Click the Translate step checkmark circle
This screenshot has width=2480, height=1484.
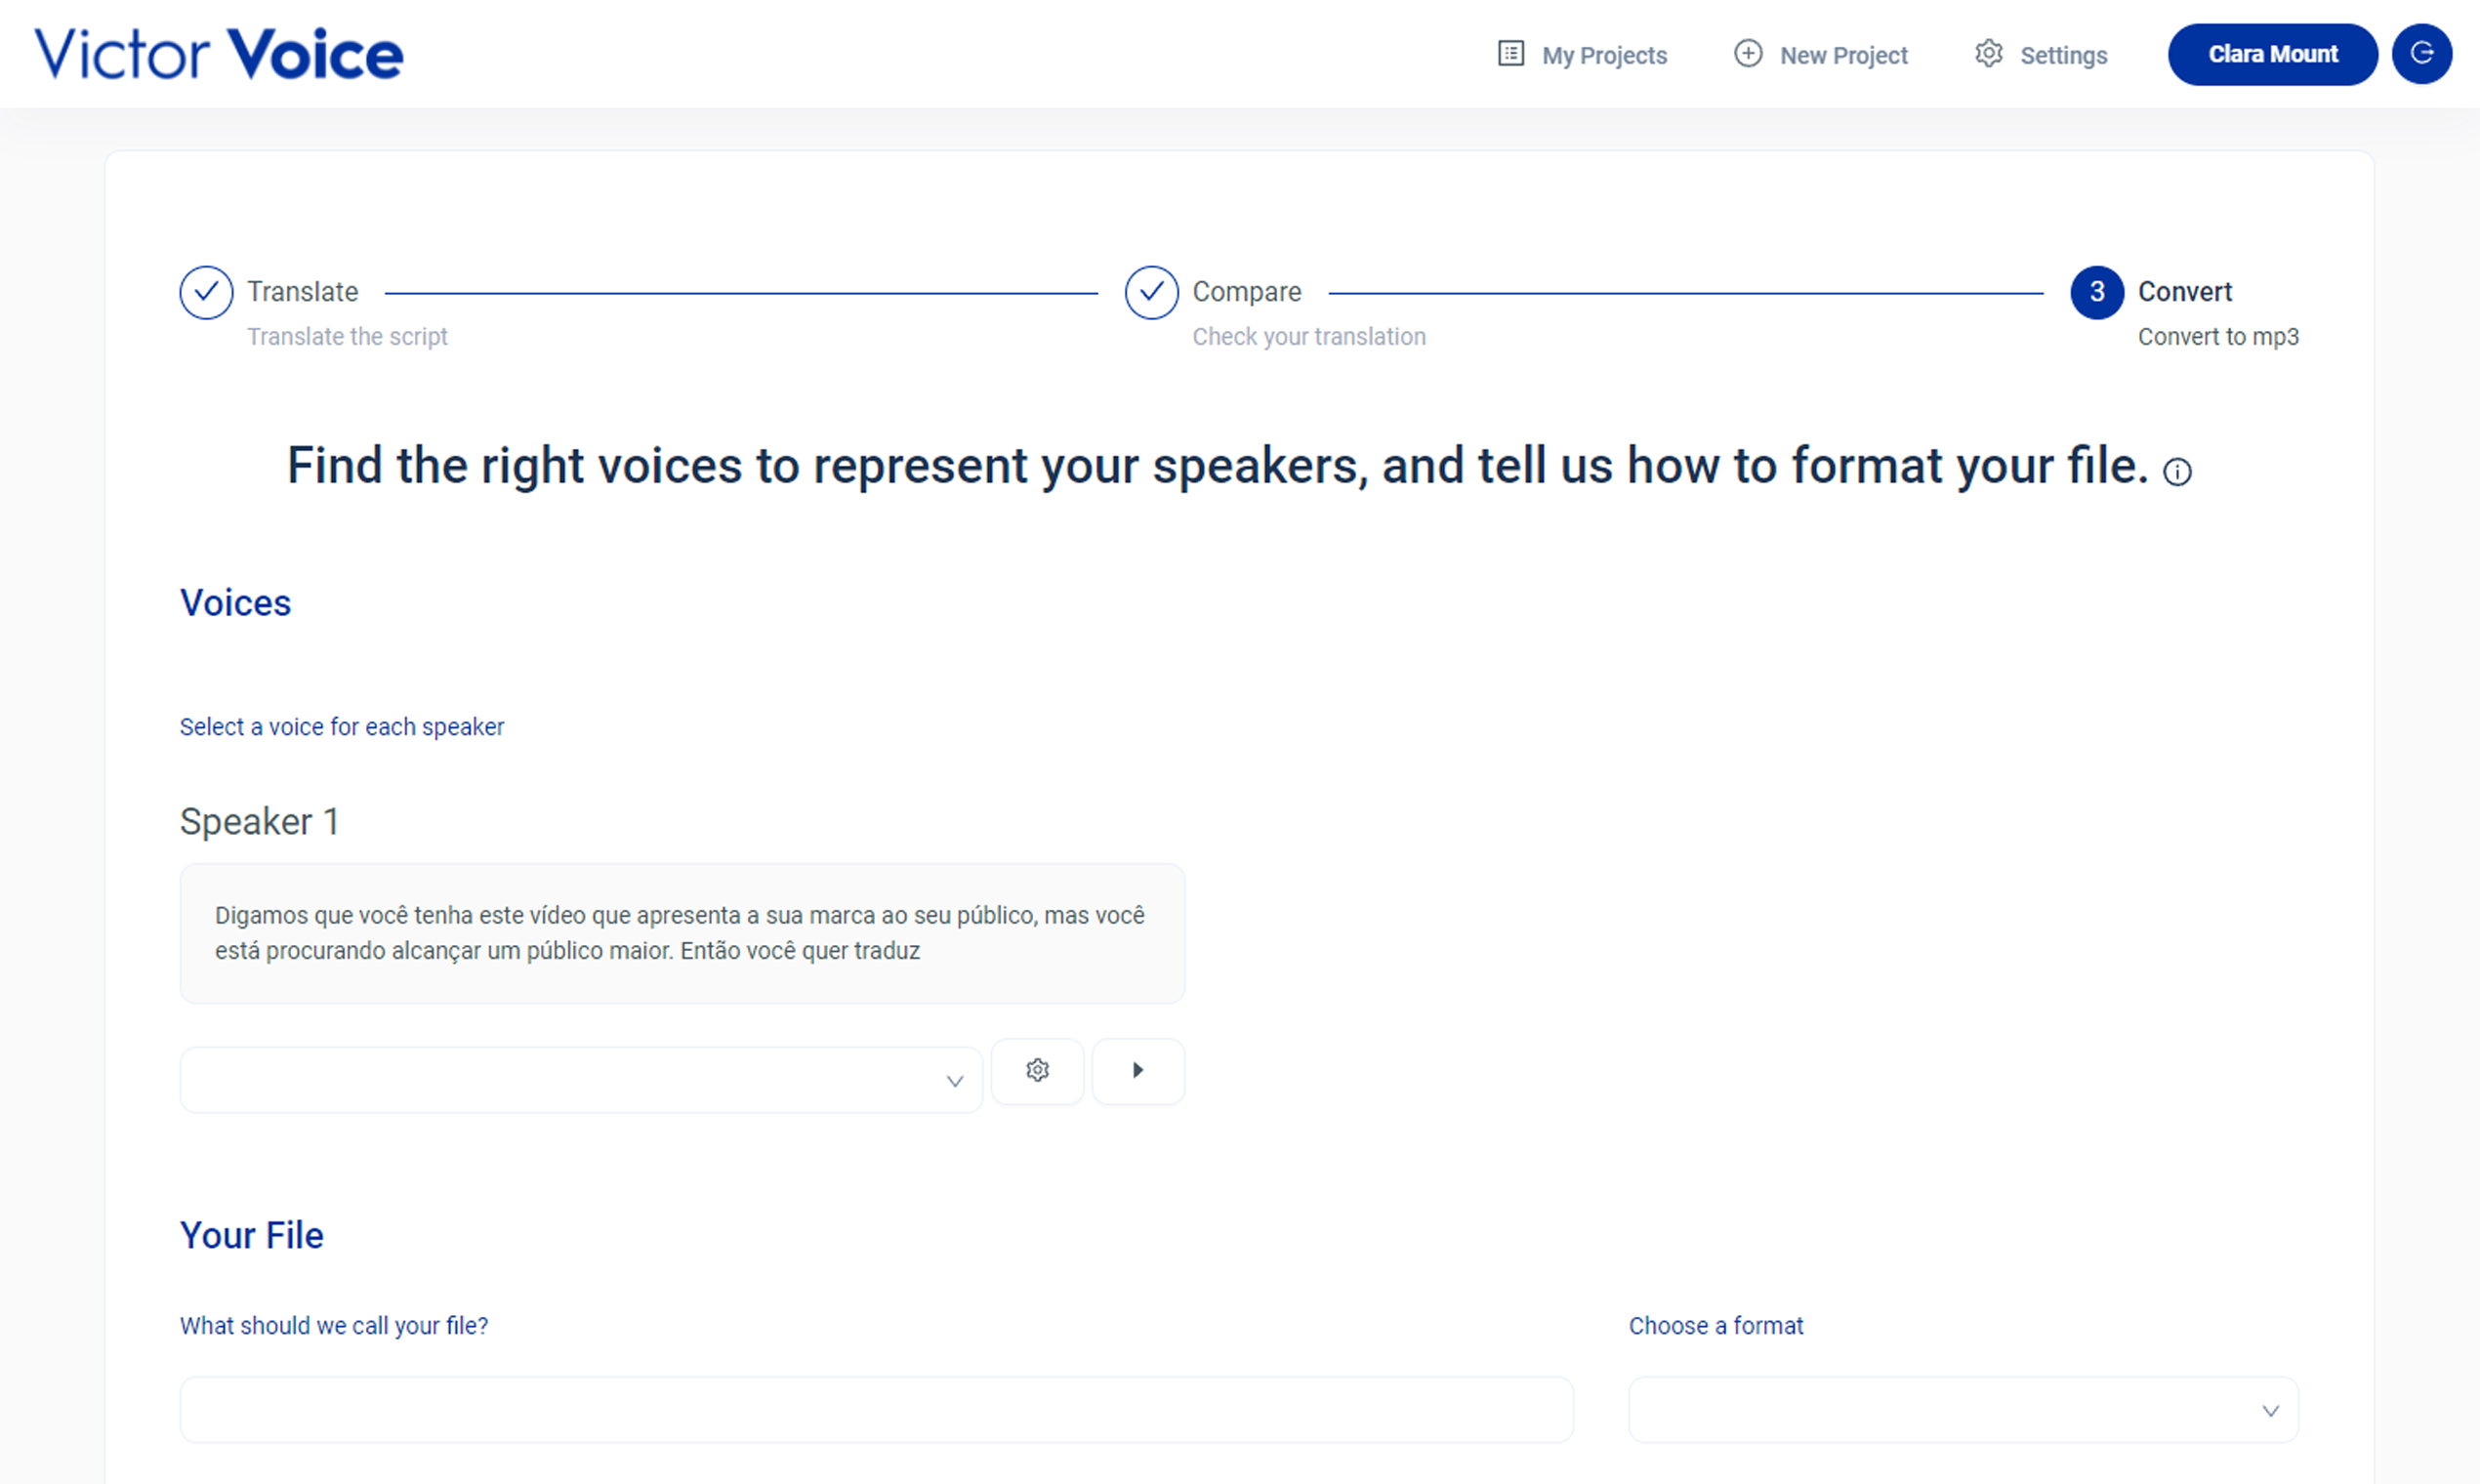pos(206,292)
